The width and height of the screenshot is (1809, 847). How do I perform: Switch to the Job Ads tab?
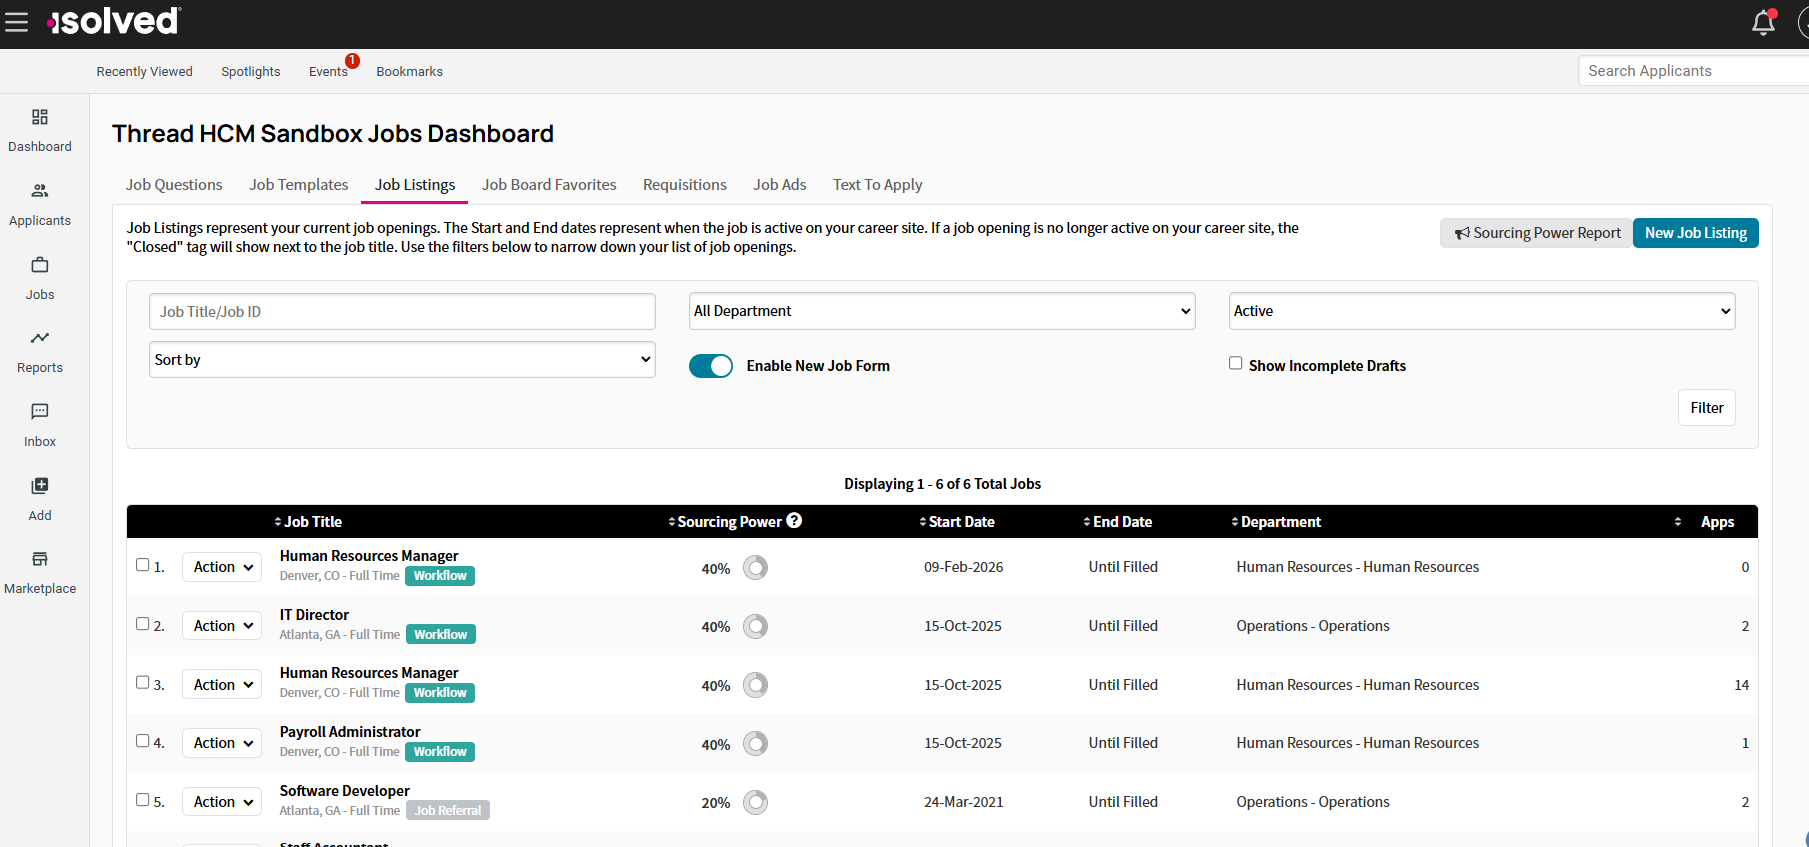pyautogui.click(x=780, y=185)
